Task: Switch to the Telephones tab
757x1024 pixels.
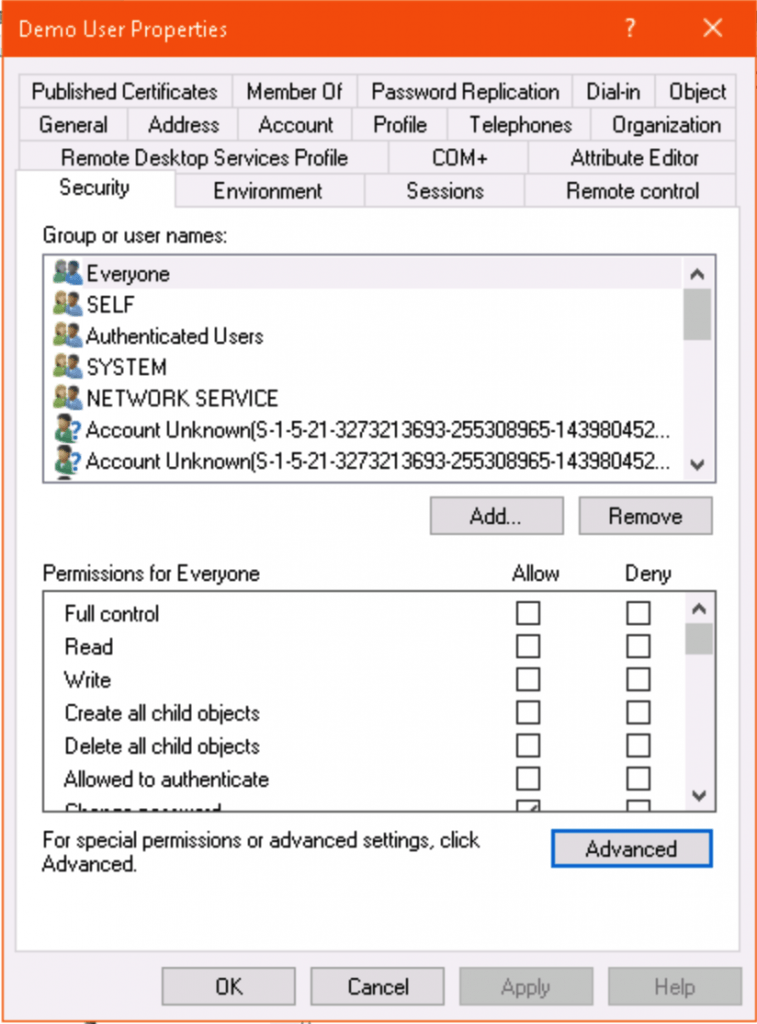Action: (x=519, y=125)
